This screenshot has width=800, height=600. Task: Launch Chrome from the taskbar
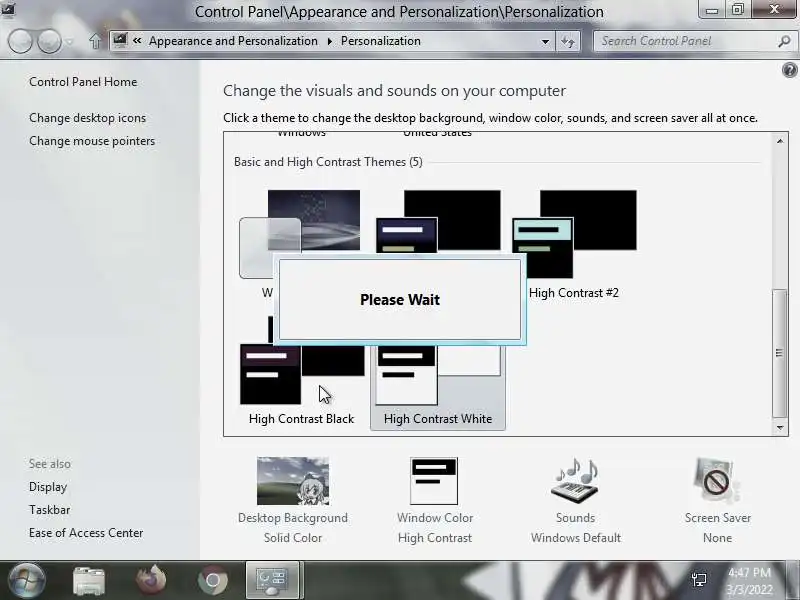[x=213, y=581]
